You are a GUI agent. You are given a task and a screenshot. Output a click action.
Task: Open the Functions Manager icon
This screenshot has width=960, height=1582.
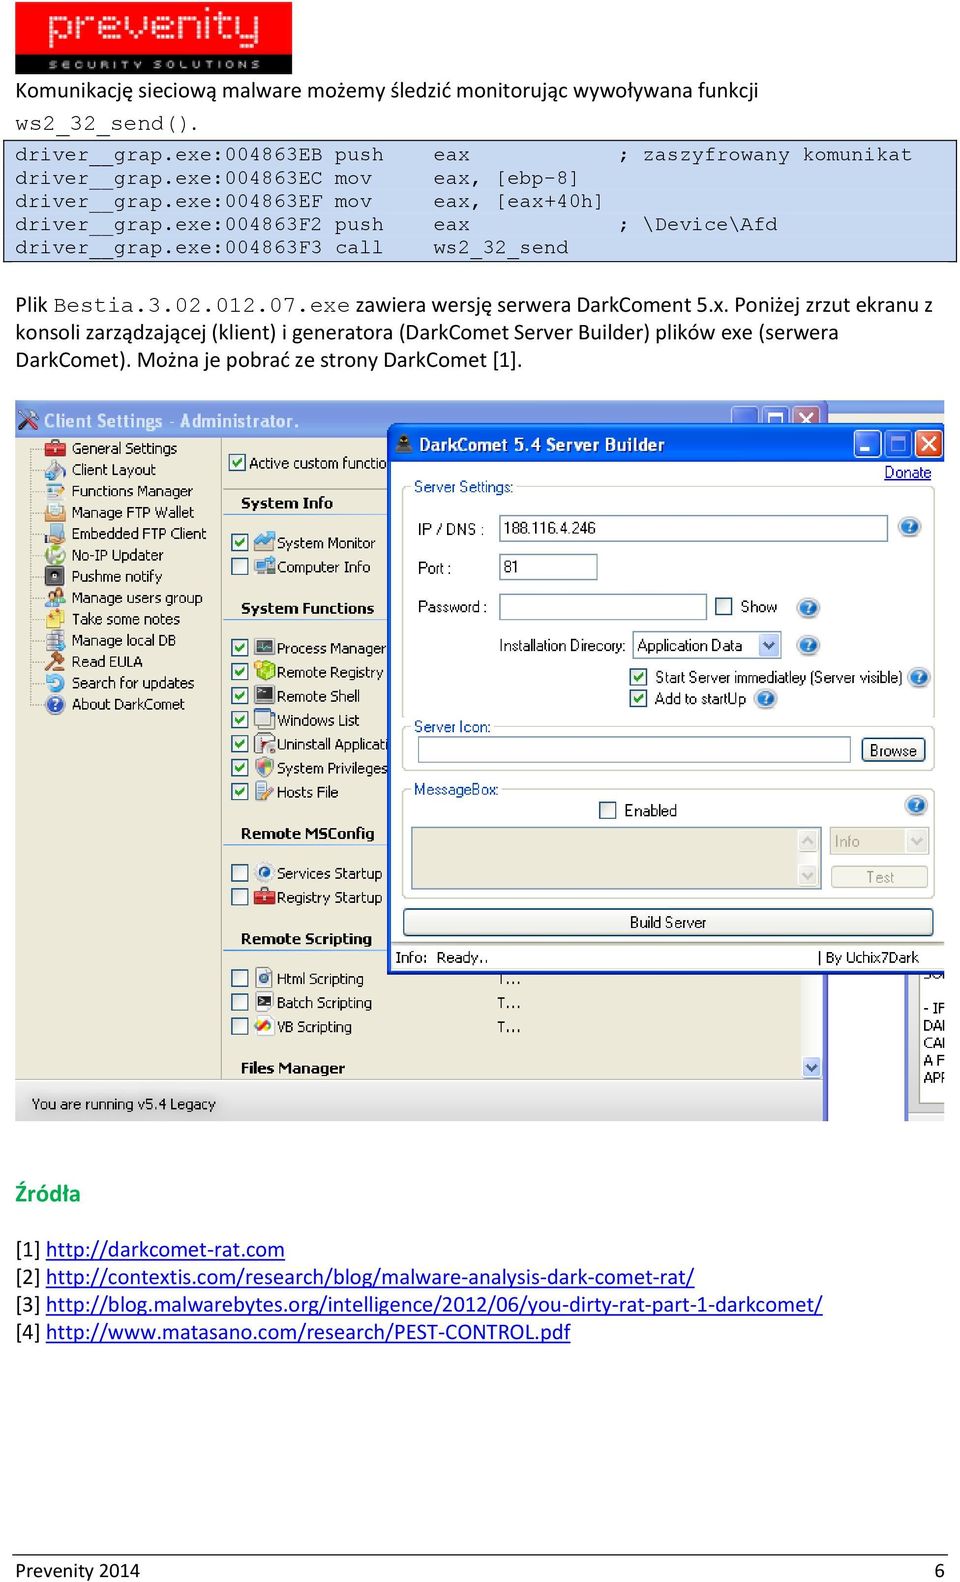(x=55, y=491)
